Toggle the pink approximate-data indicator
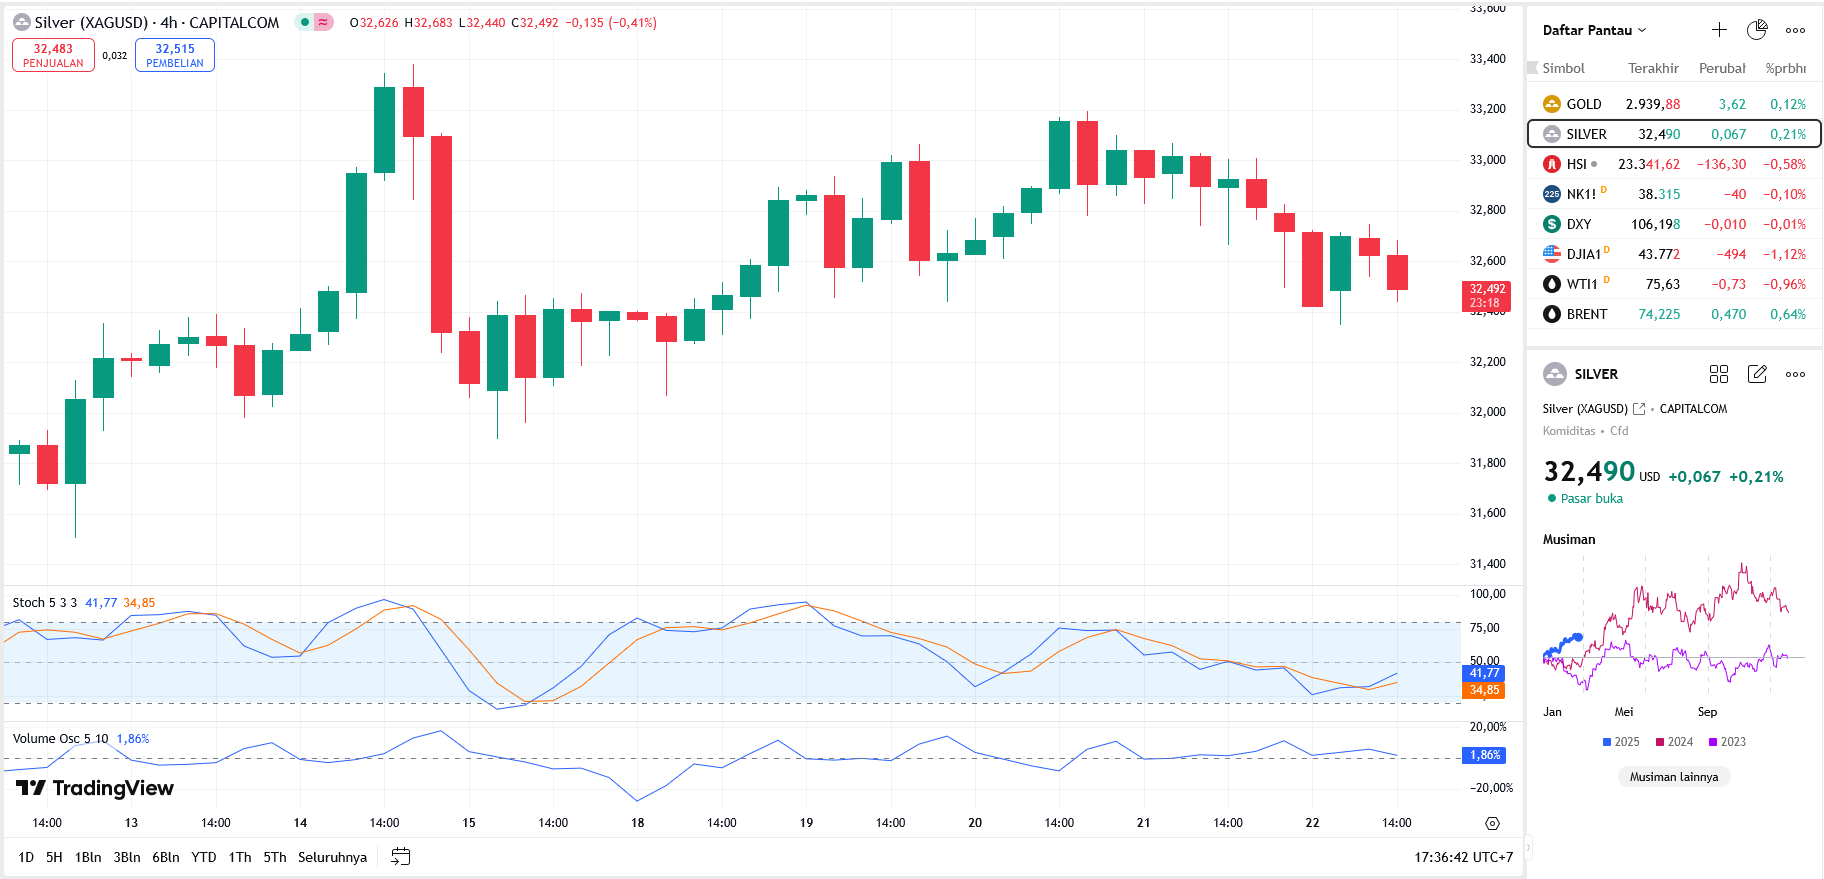Viewport: 1824px width, 879px height. point(323,22)
